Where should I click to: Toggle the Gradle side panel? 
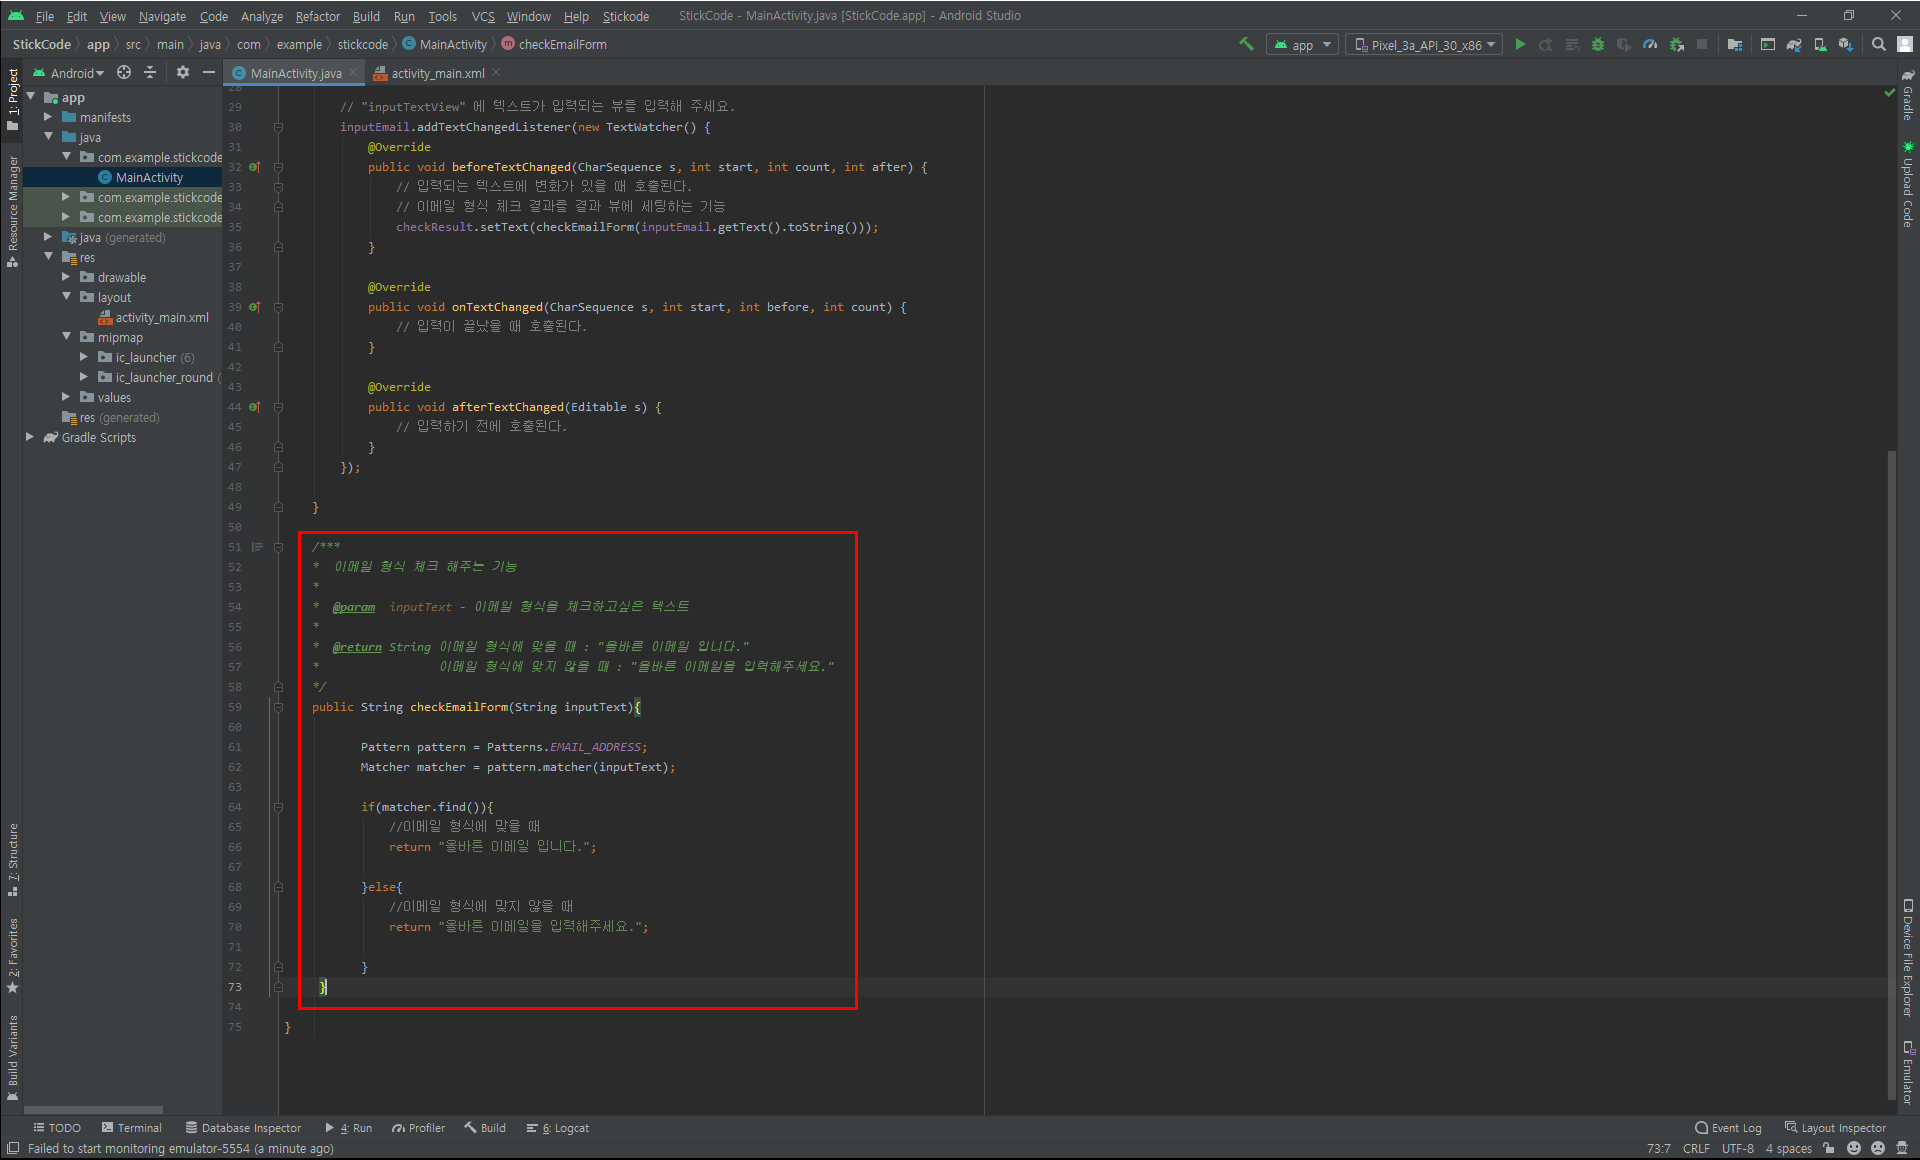[x=1908, y=98]
